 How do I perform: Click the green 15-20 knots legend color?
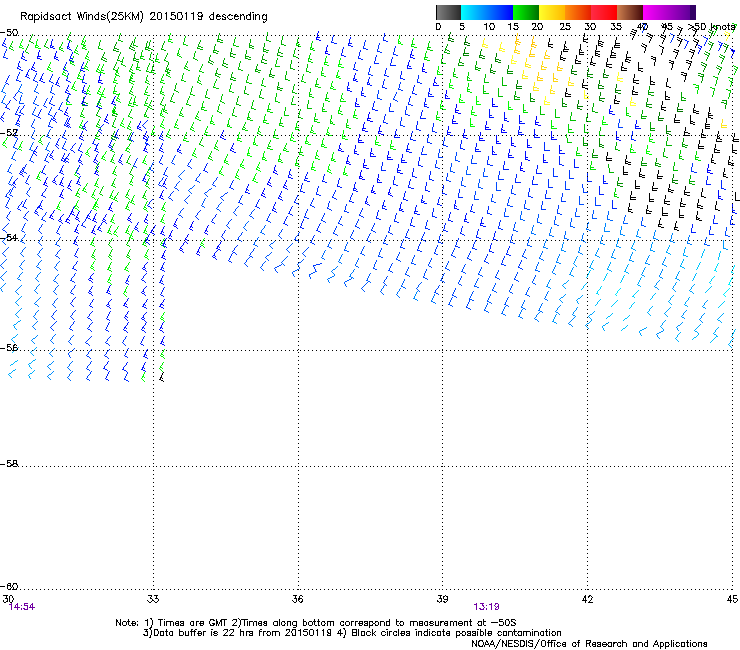click(x=526, y=12)
